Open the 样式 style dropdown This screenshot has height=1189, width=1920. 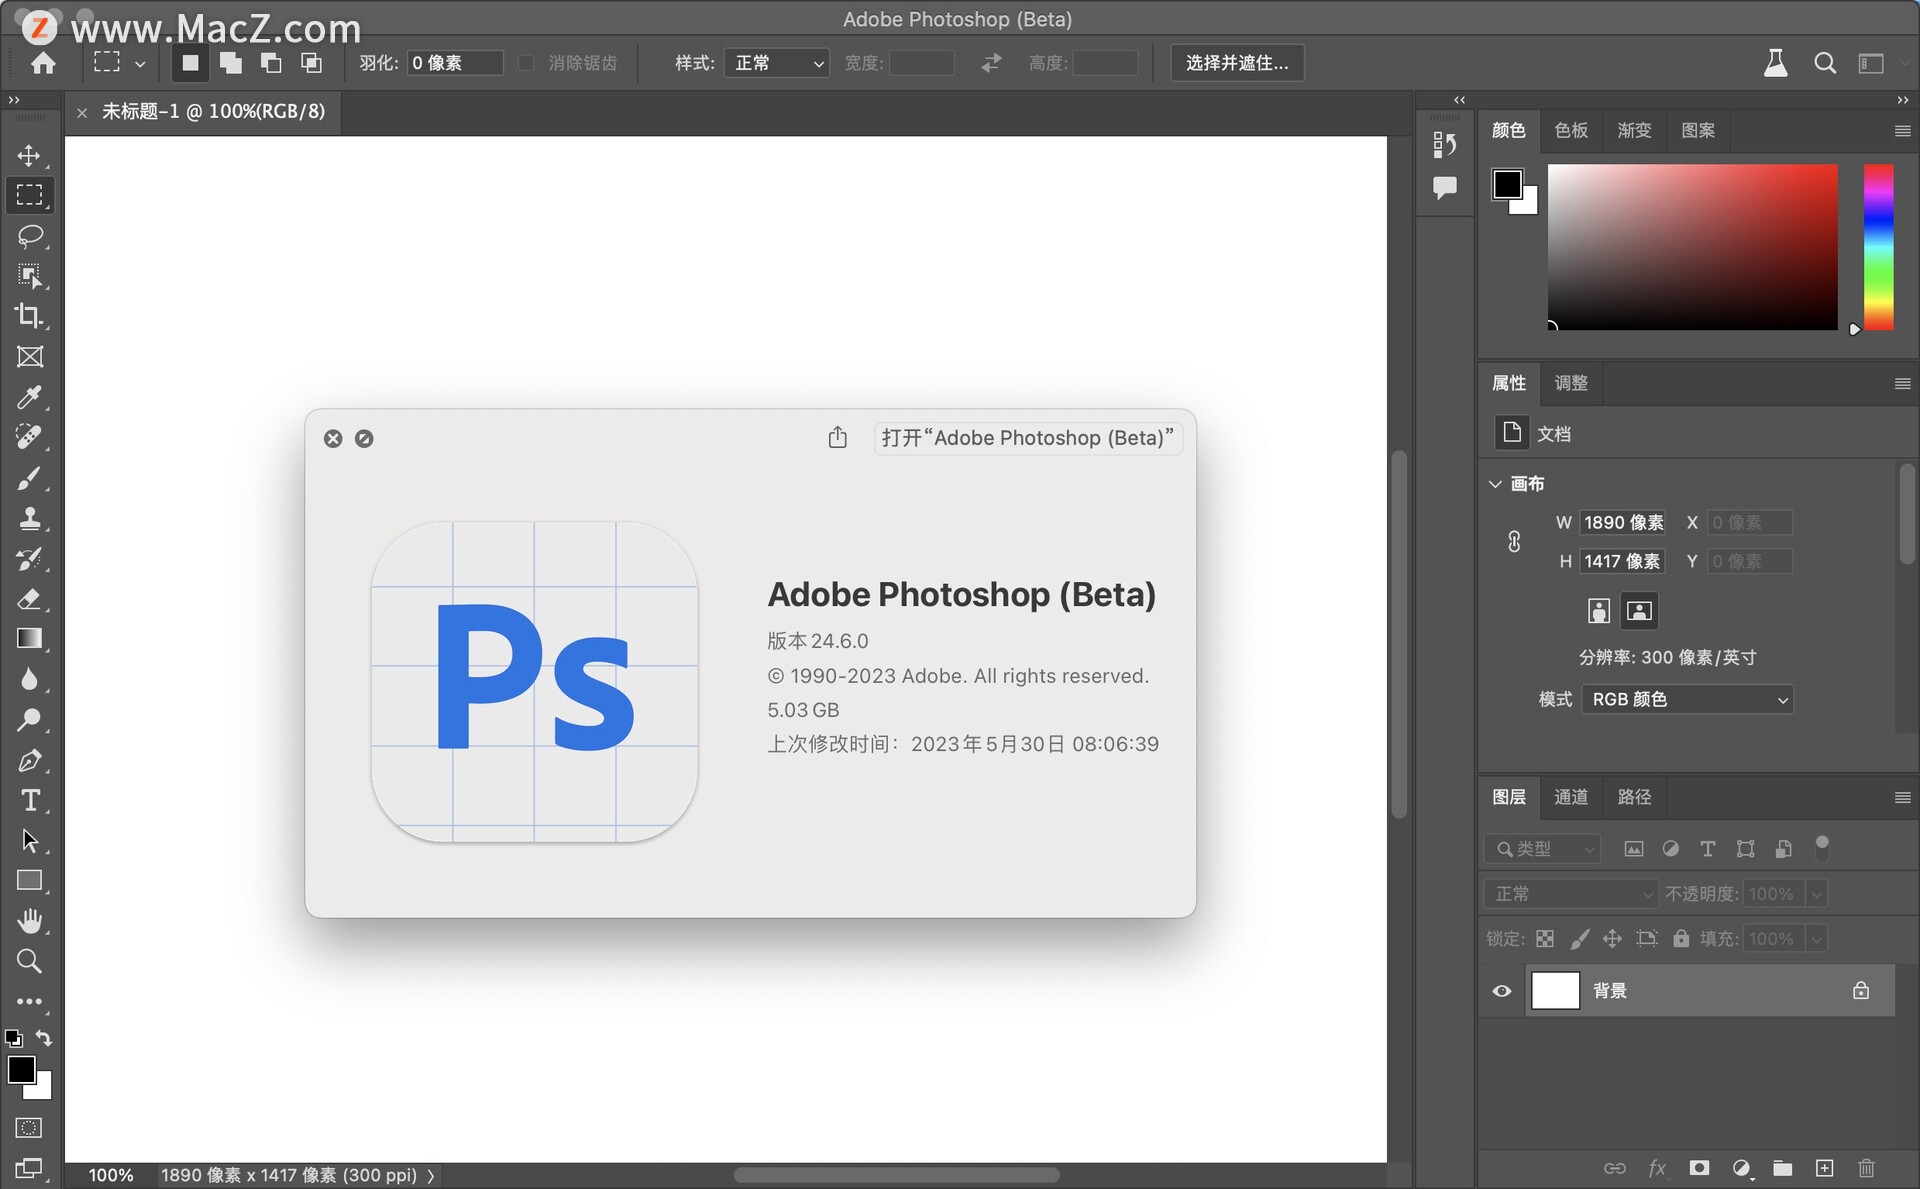coord(777,63)
